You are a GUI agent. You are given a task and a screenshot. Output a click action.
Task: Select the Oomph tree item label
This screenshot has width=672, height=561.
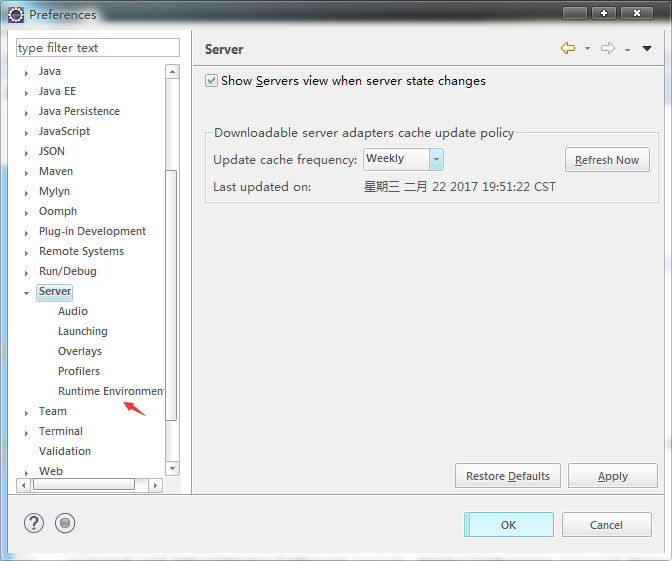click(58, 211)
